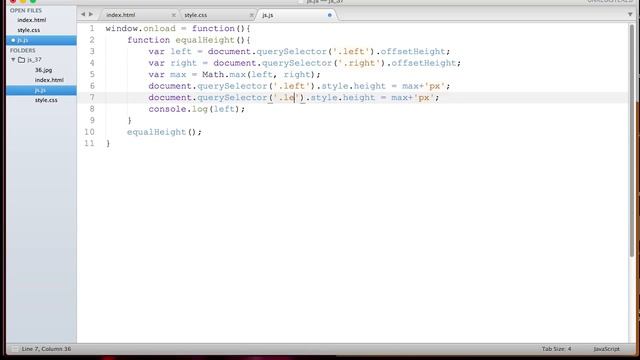
Task: Go to previous tab with left arrow
Action: [x=83, y=14]
